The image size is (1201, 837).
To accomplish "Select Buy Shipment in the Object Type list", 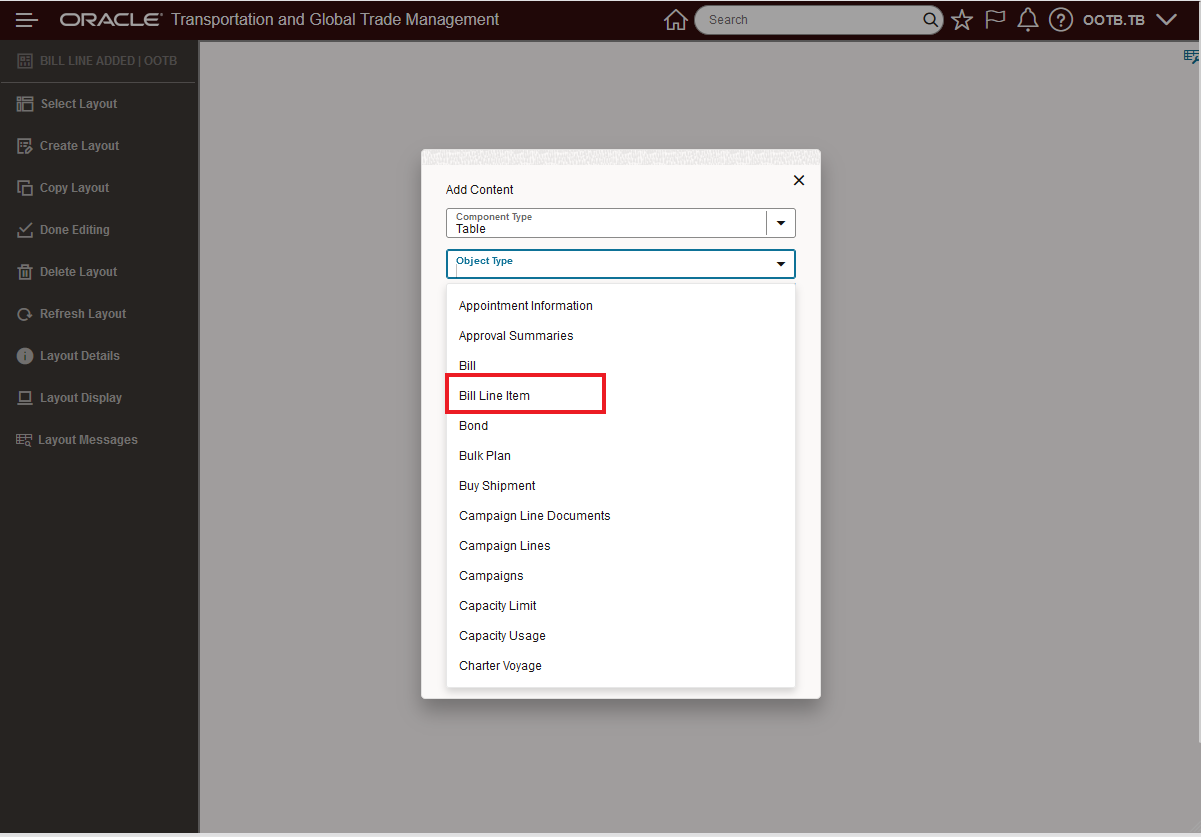I will (x=496, y=485).
